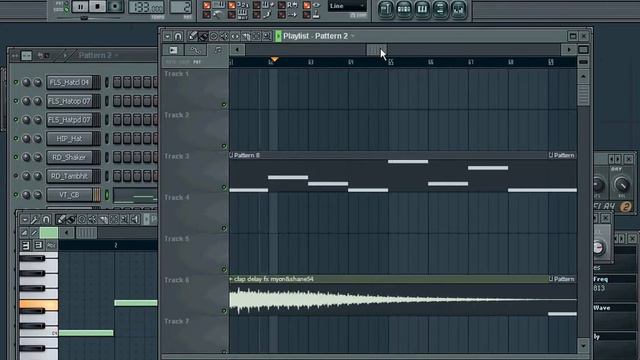Open the Piano Roll shortcut icon
This screenshot has height=360, width=640.
pyautogui.click(x=422, y=9)
